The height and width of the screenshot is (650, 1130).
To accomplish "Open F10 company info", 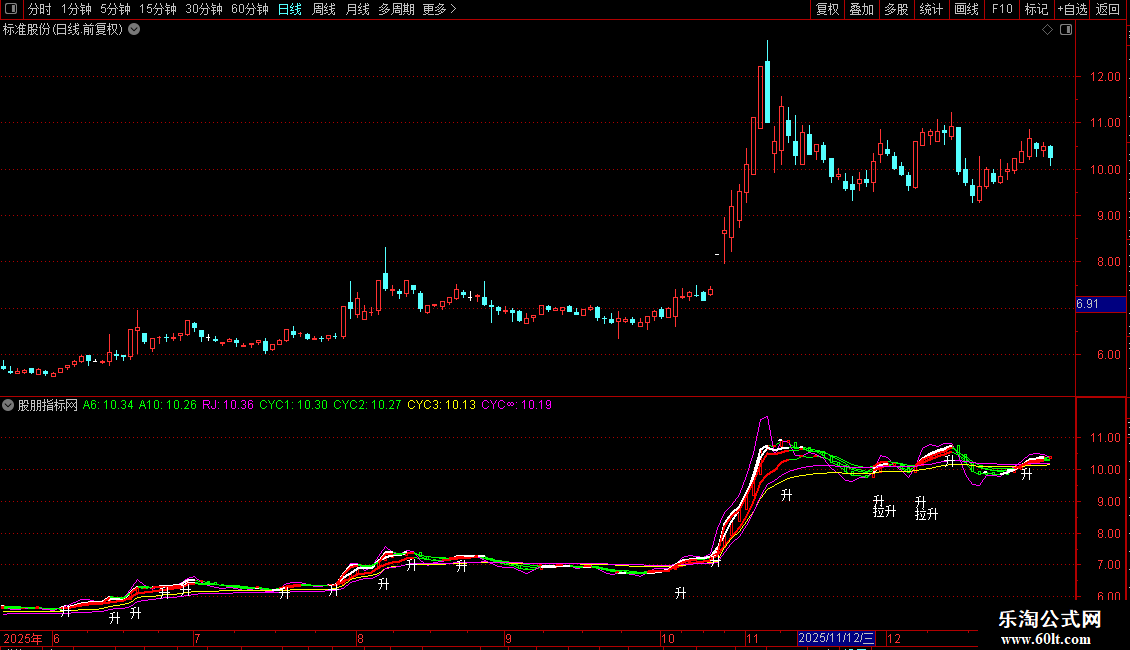I will click(x=1002, y=9).
